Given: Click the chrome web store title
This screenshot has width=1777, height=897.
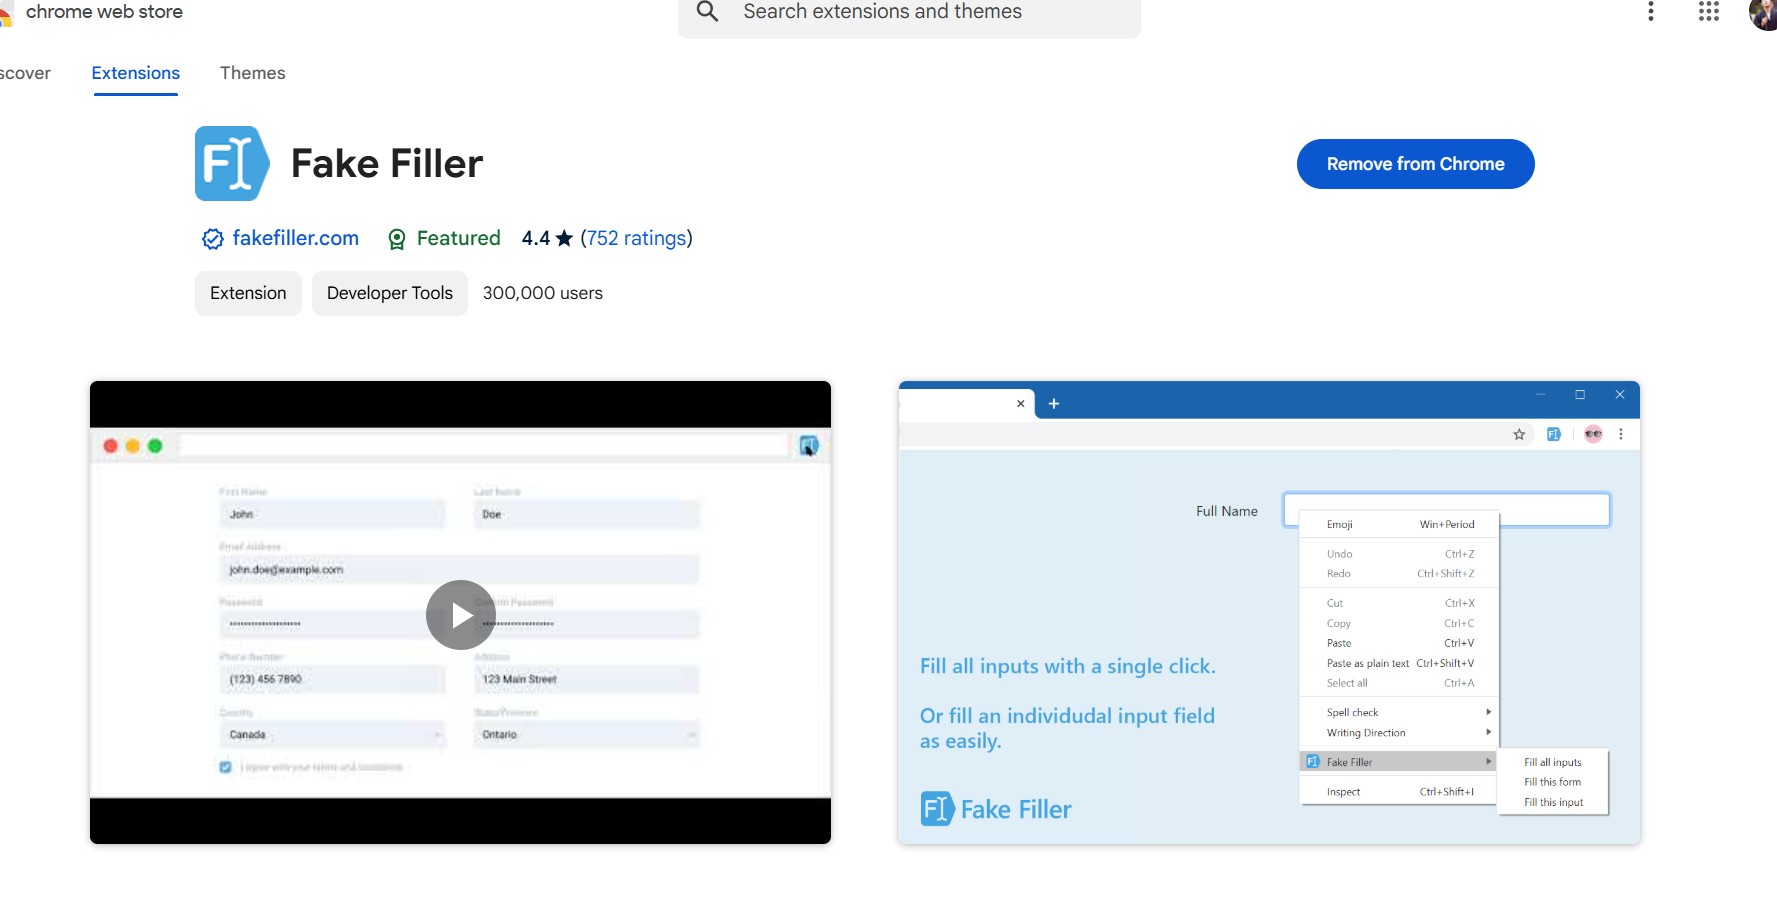Looking at the screenshot, I should [104, 12].
